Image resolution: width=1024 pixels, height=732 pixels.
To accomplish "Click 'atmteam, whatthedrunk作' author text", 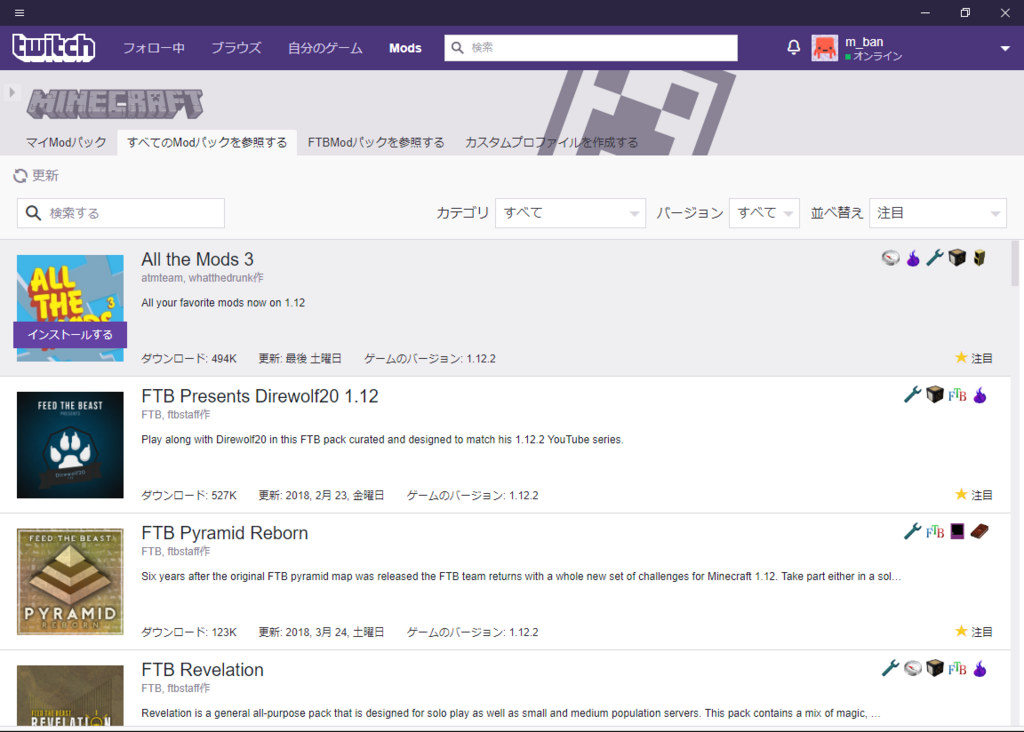I will tap(202, 278).
